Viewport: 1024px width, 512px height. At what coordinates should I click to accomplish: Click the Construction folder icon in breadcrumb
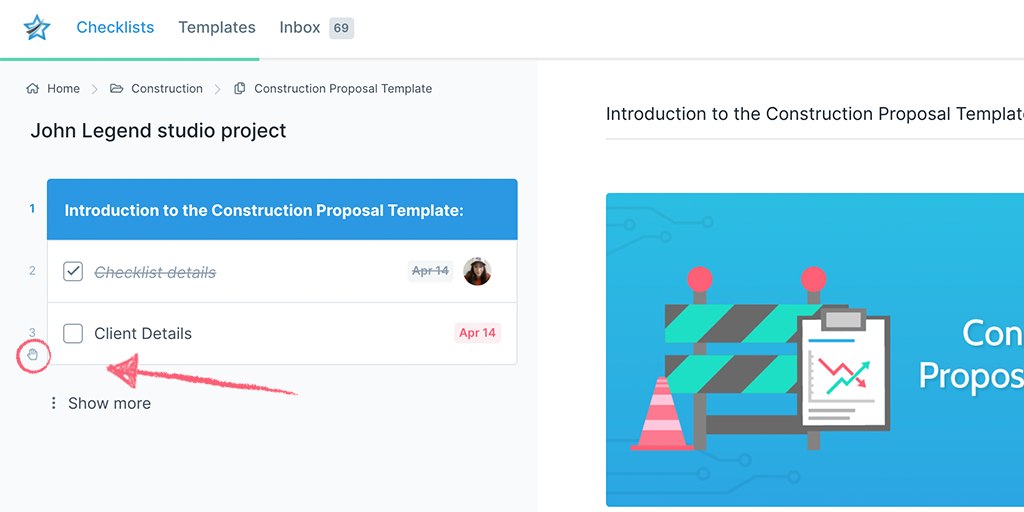[116, 88]
